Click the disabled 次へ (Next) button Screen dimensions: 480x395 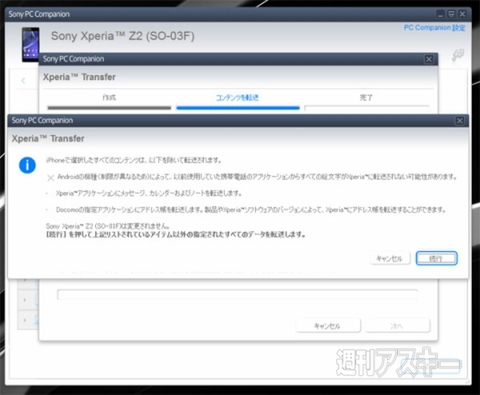[x=397, y=326]
